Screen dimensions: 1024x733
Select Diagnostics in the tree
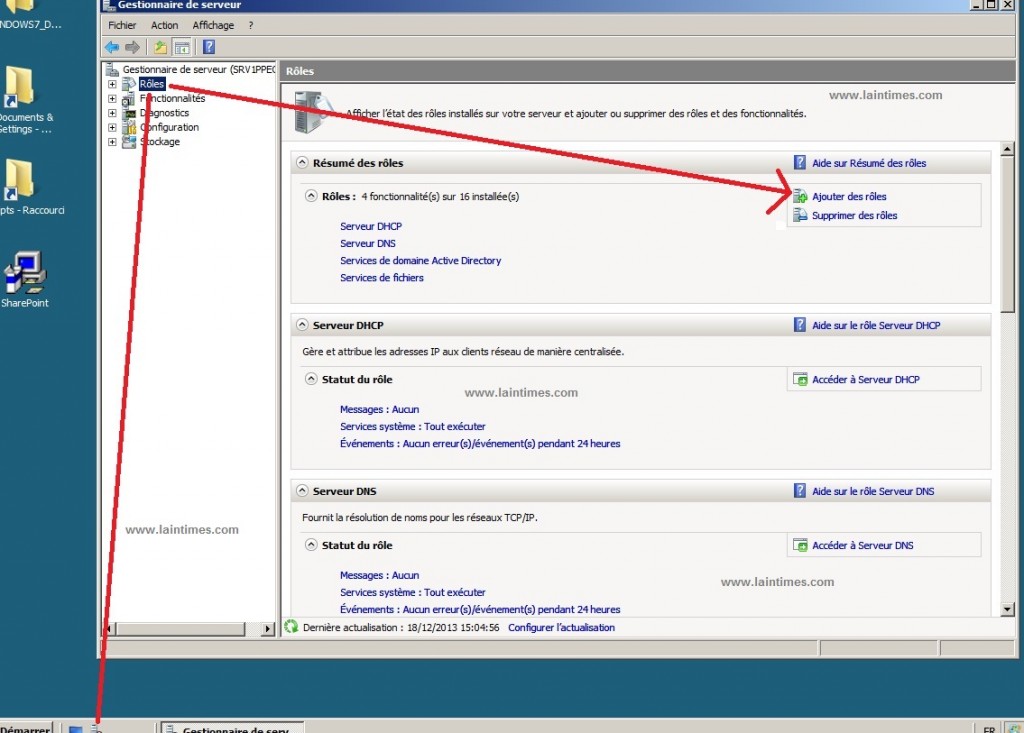[165, 112]
